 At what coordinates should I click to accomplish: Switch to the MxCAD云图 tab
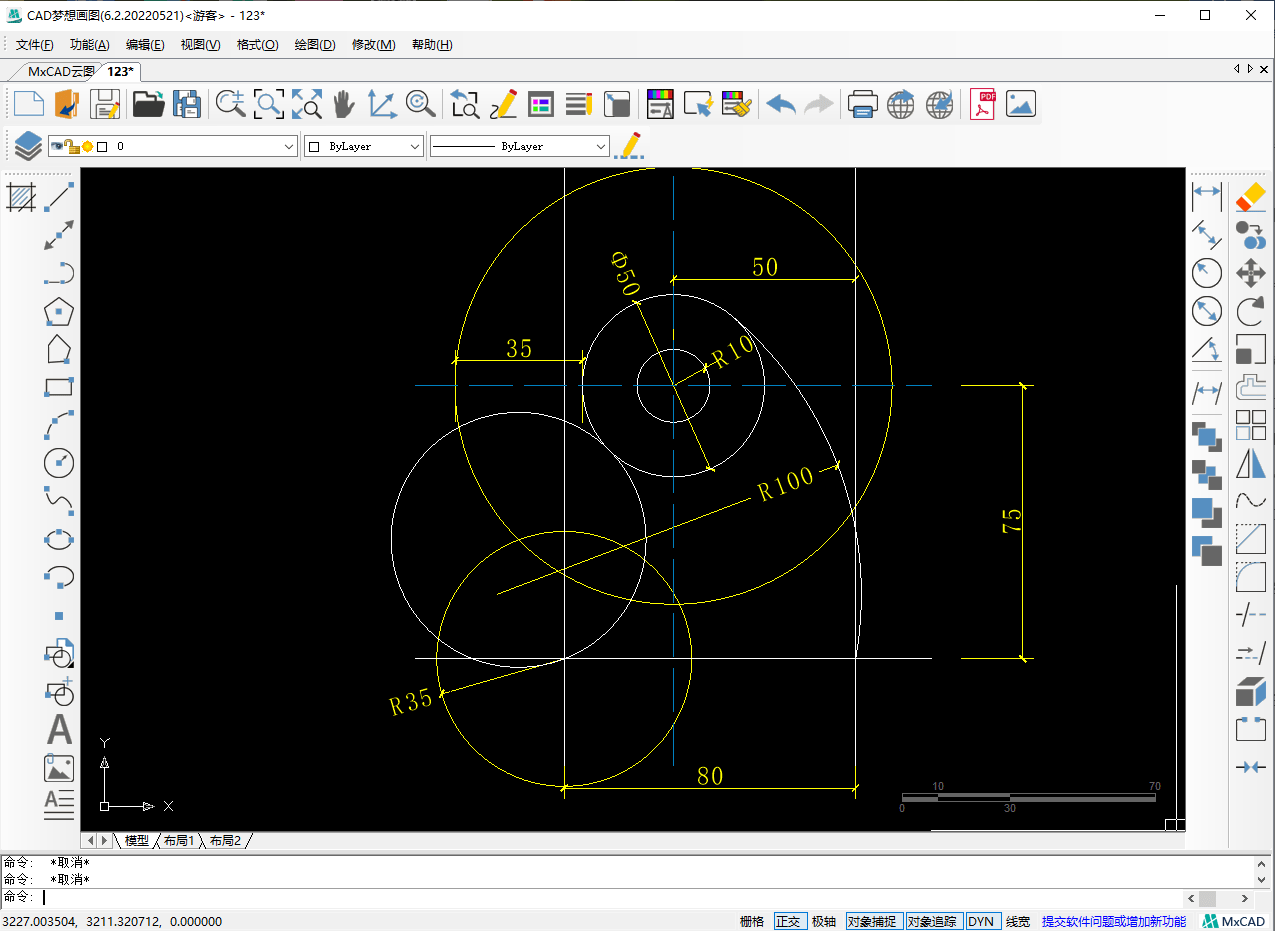point(60,71)
